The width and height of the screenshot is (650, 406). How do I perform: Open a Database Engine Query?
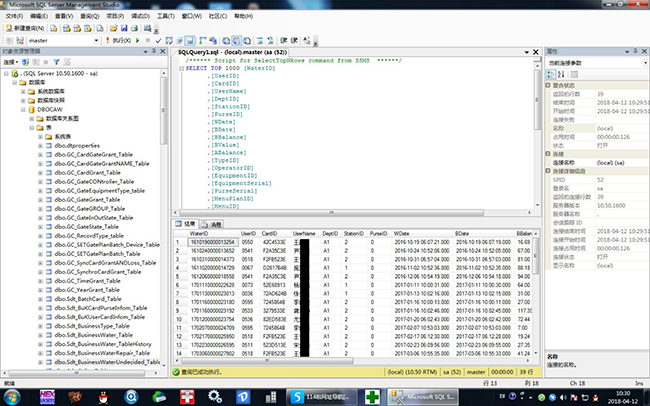click(x=54, y=28)
